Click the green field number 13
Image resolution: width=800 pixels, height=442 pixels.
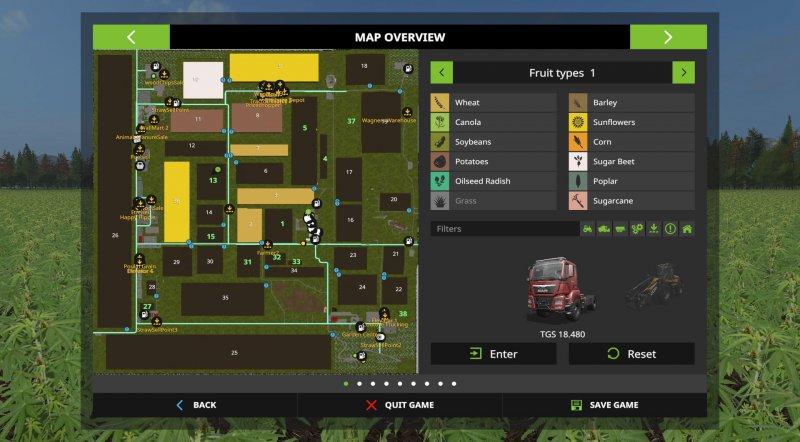coord(213,180)
